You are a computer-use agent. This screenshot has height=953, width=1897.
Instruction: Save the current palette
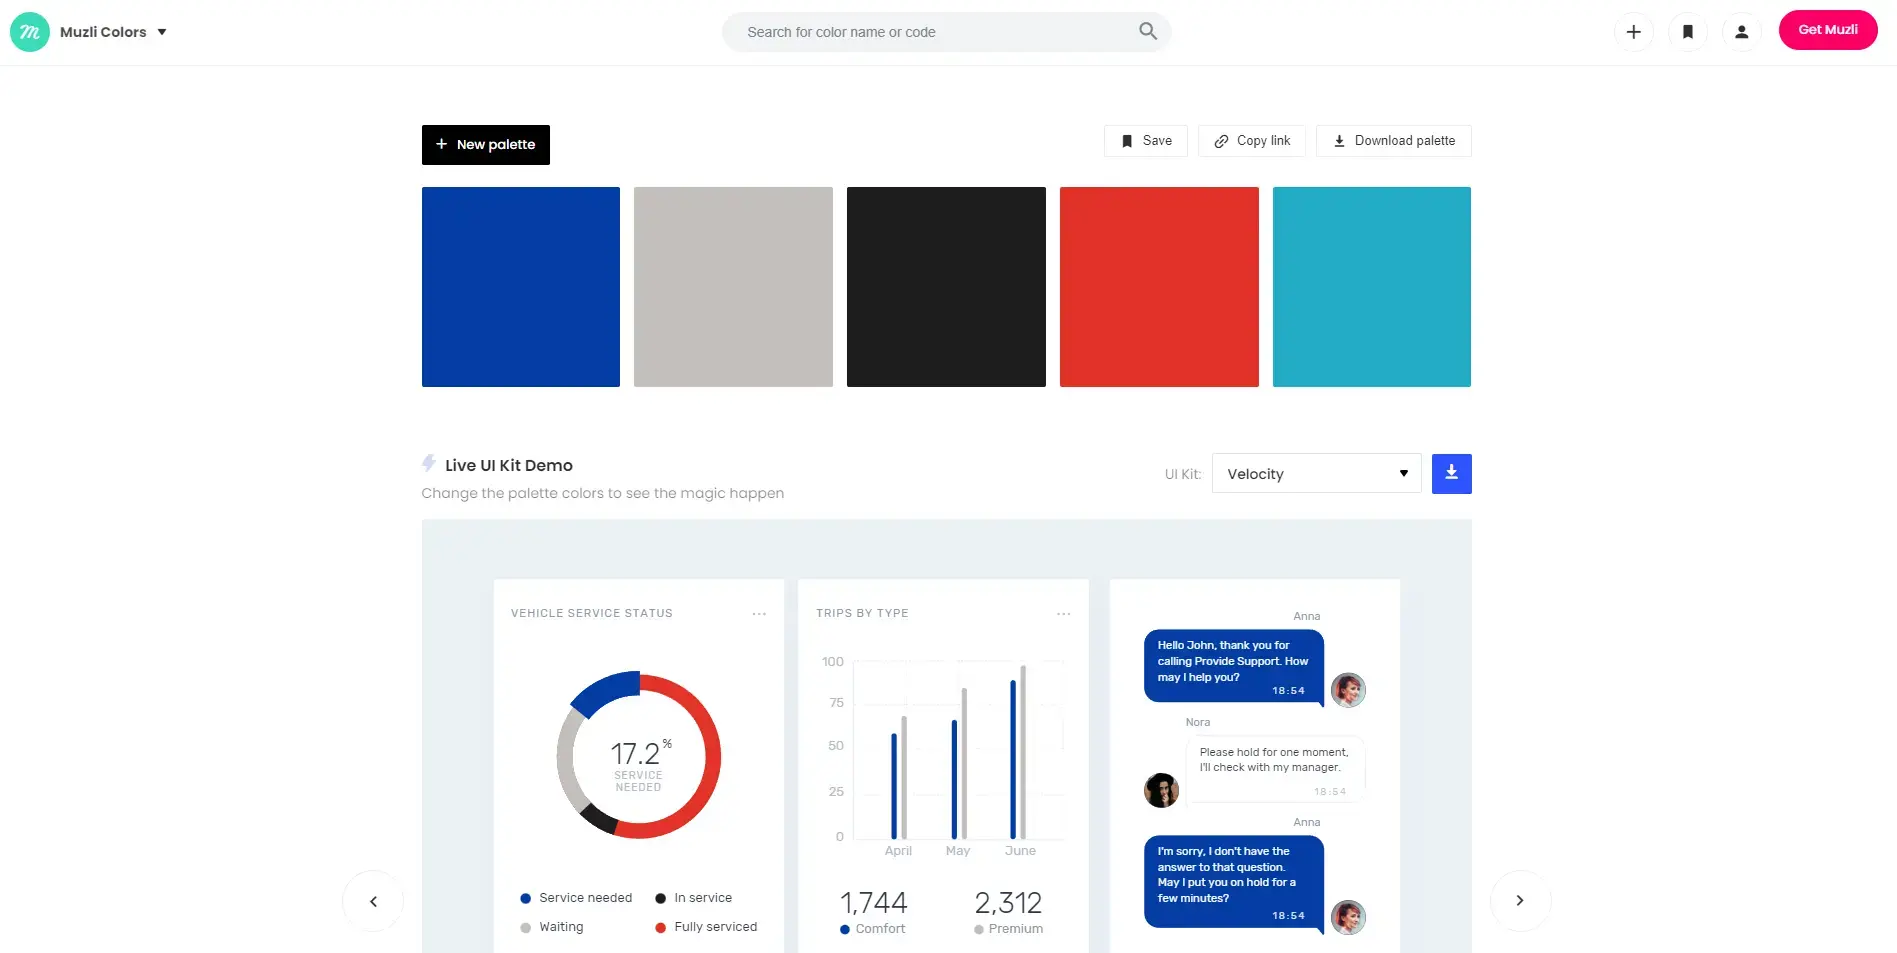click(1145, 141)
